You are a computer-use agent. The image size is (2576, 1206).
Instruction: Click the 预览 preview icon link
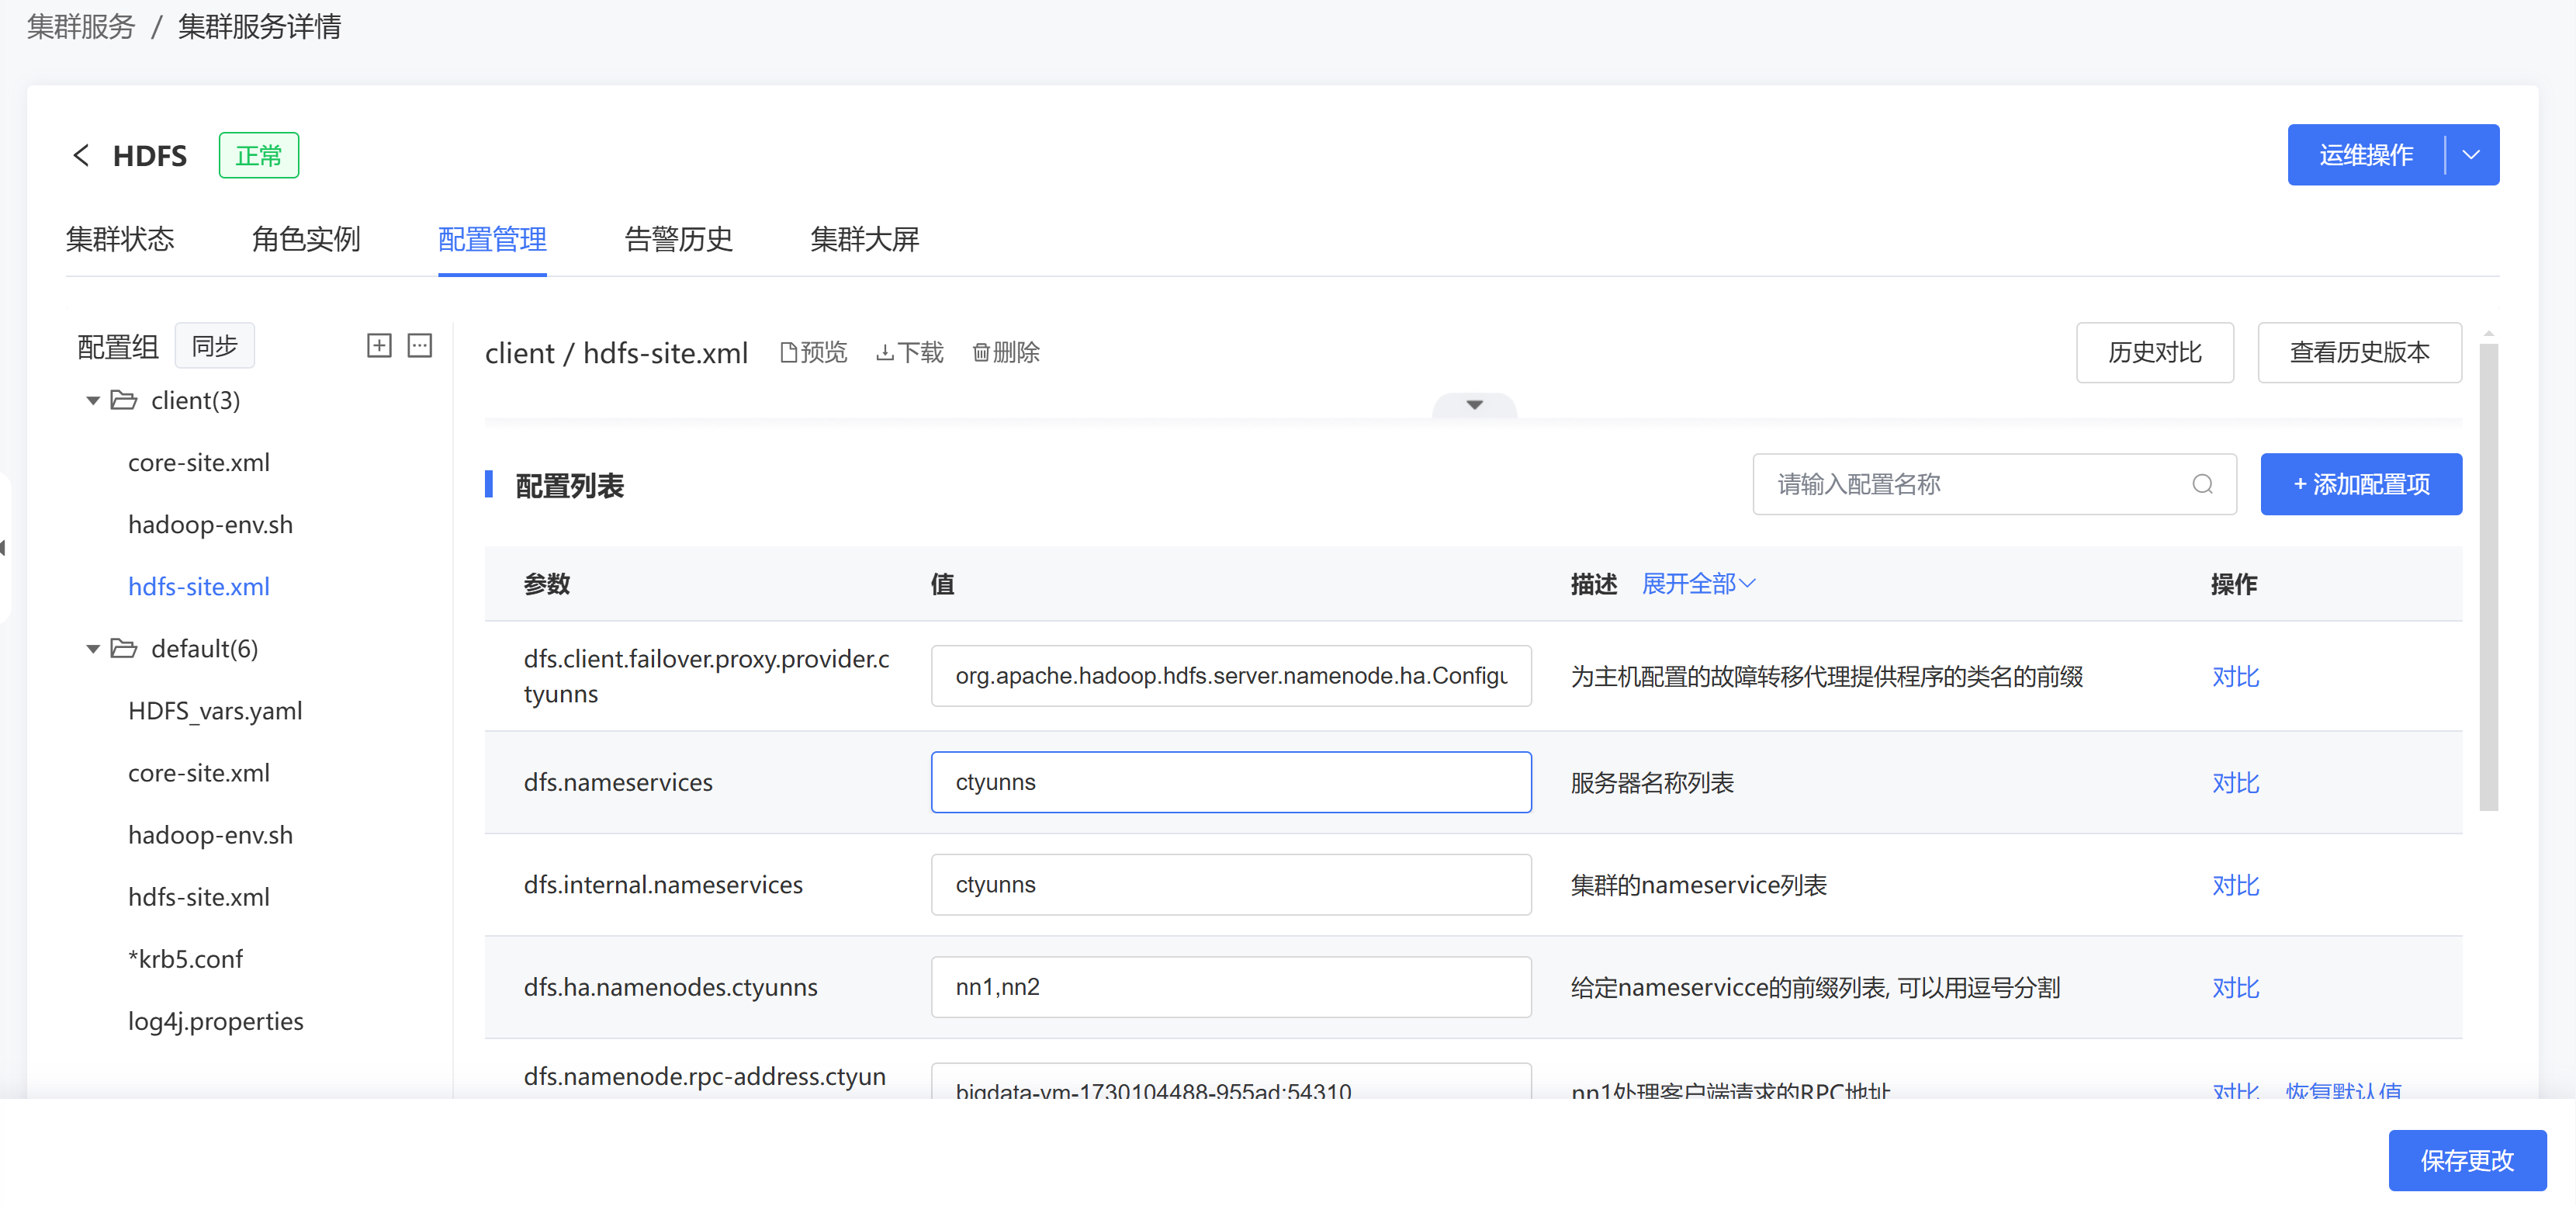pos(813,352)
